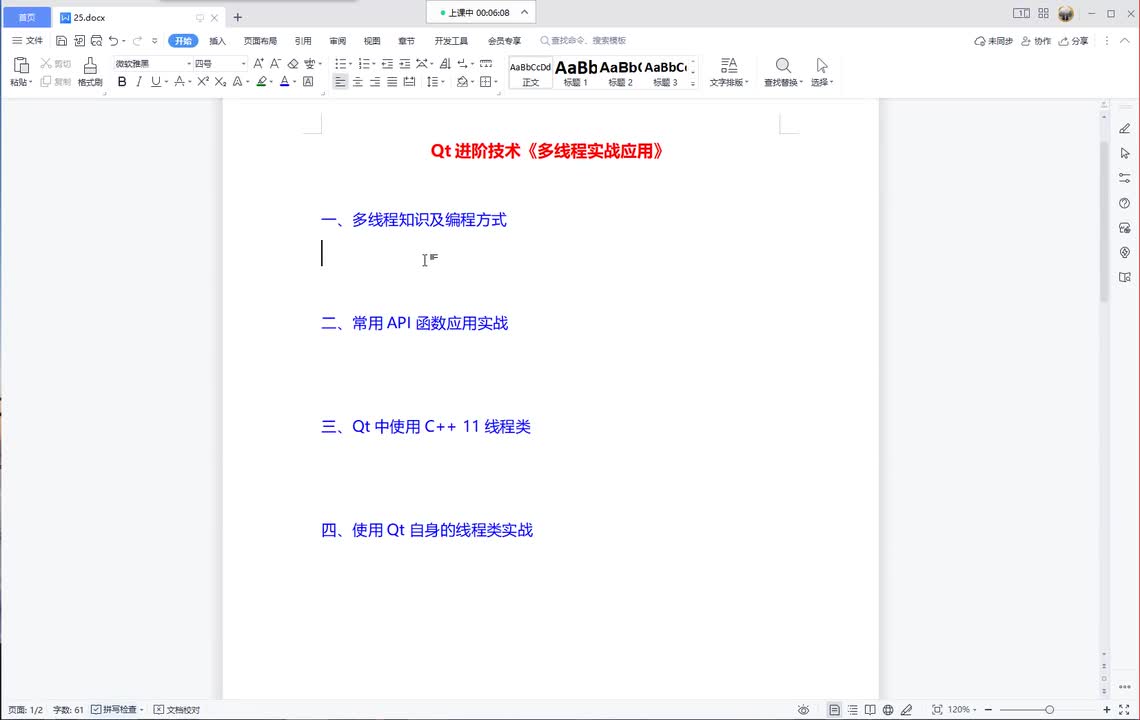Increase paragraph indent
This screenshot has height=720, width=1140.
(x=405, y=63)
